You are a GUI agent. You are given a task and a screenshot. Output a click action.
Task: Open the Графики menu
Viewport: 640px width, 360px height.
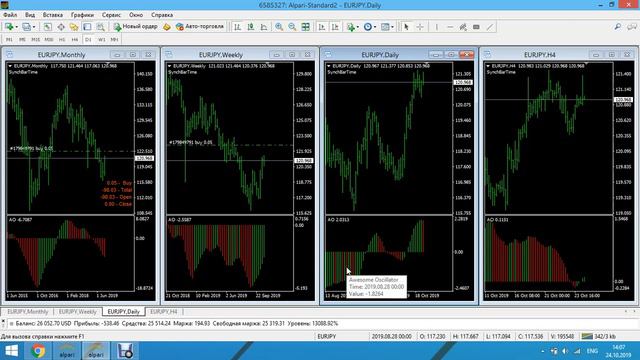82,15
